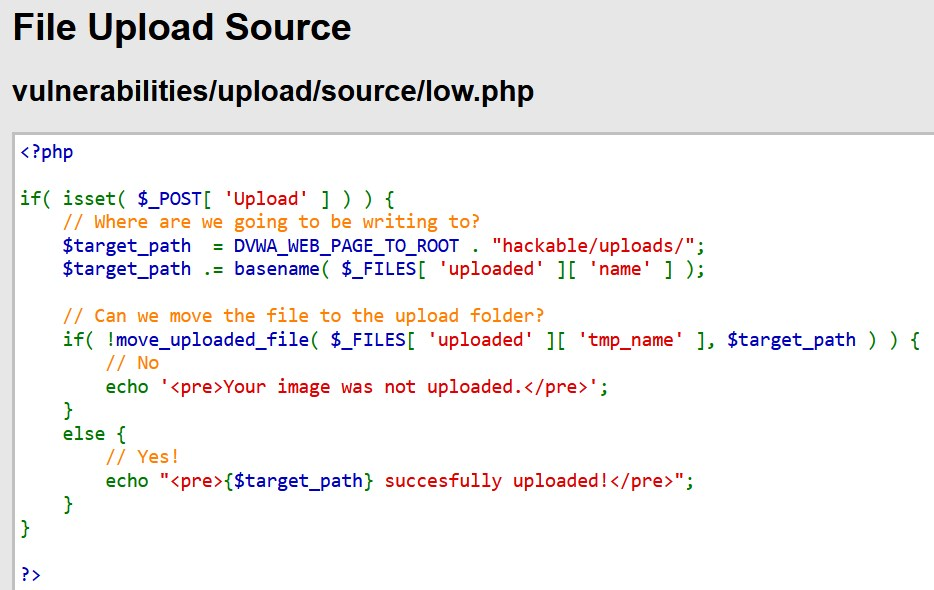Viewport: 934px width, 590px height.
Task: Click the '// No' comment
Action: click(132, 363)
